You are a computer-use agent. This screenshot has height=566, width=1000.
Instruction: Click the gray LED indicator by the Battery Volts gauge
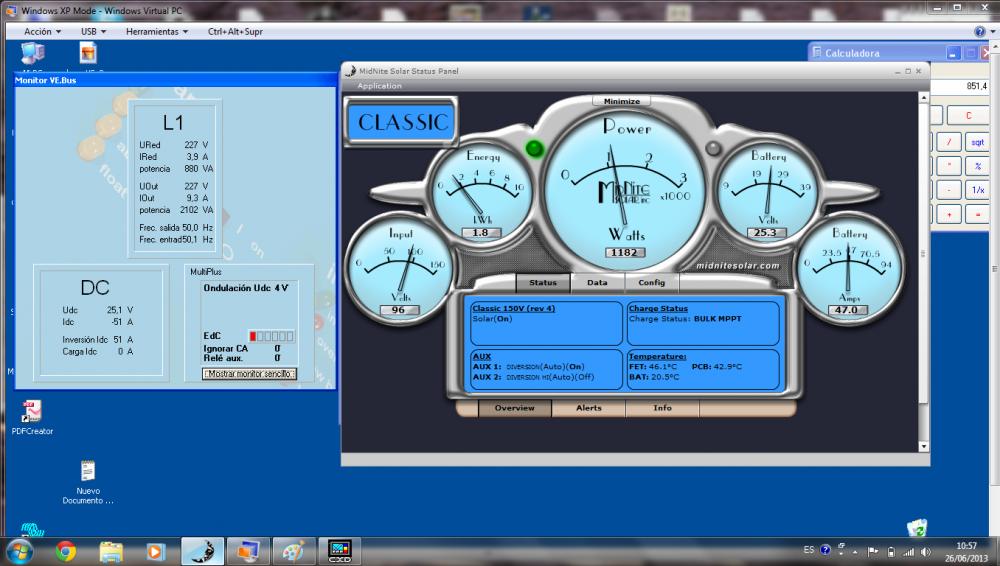tap(713, 149)
